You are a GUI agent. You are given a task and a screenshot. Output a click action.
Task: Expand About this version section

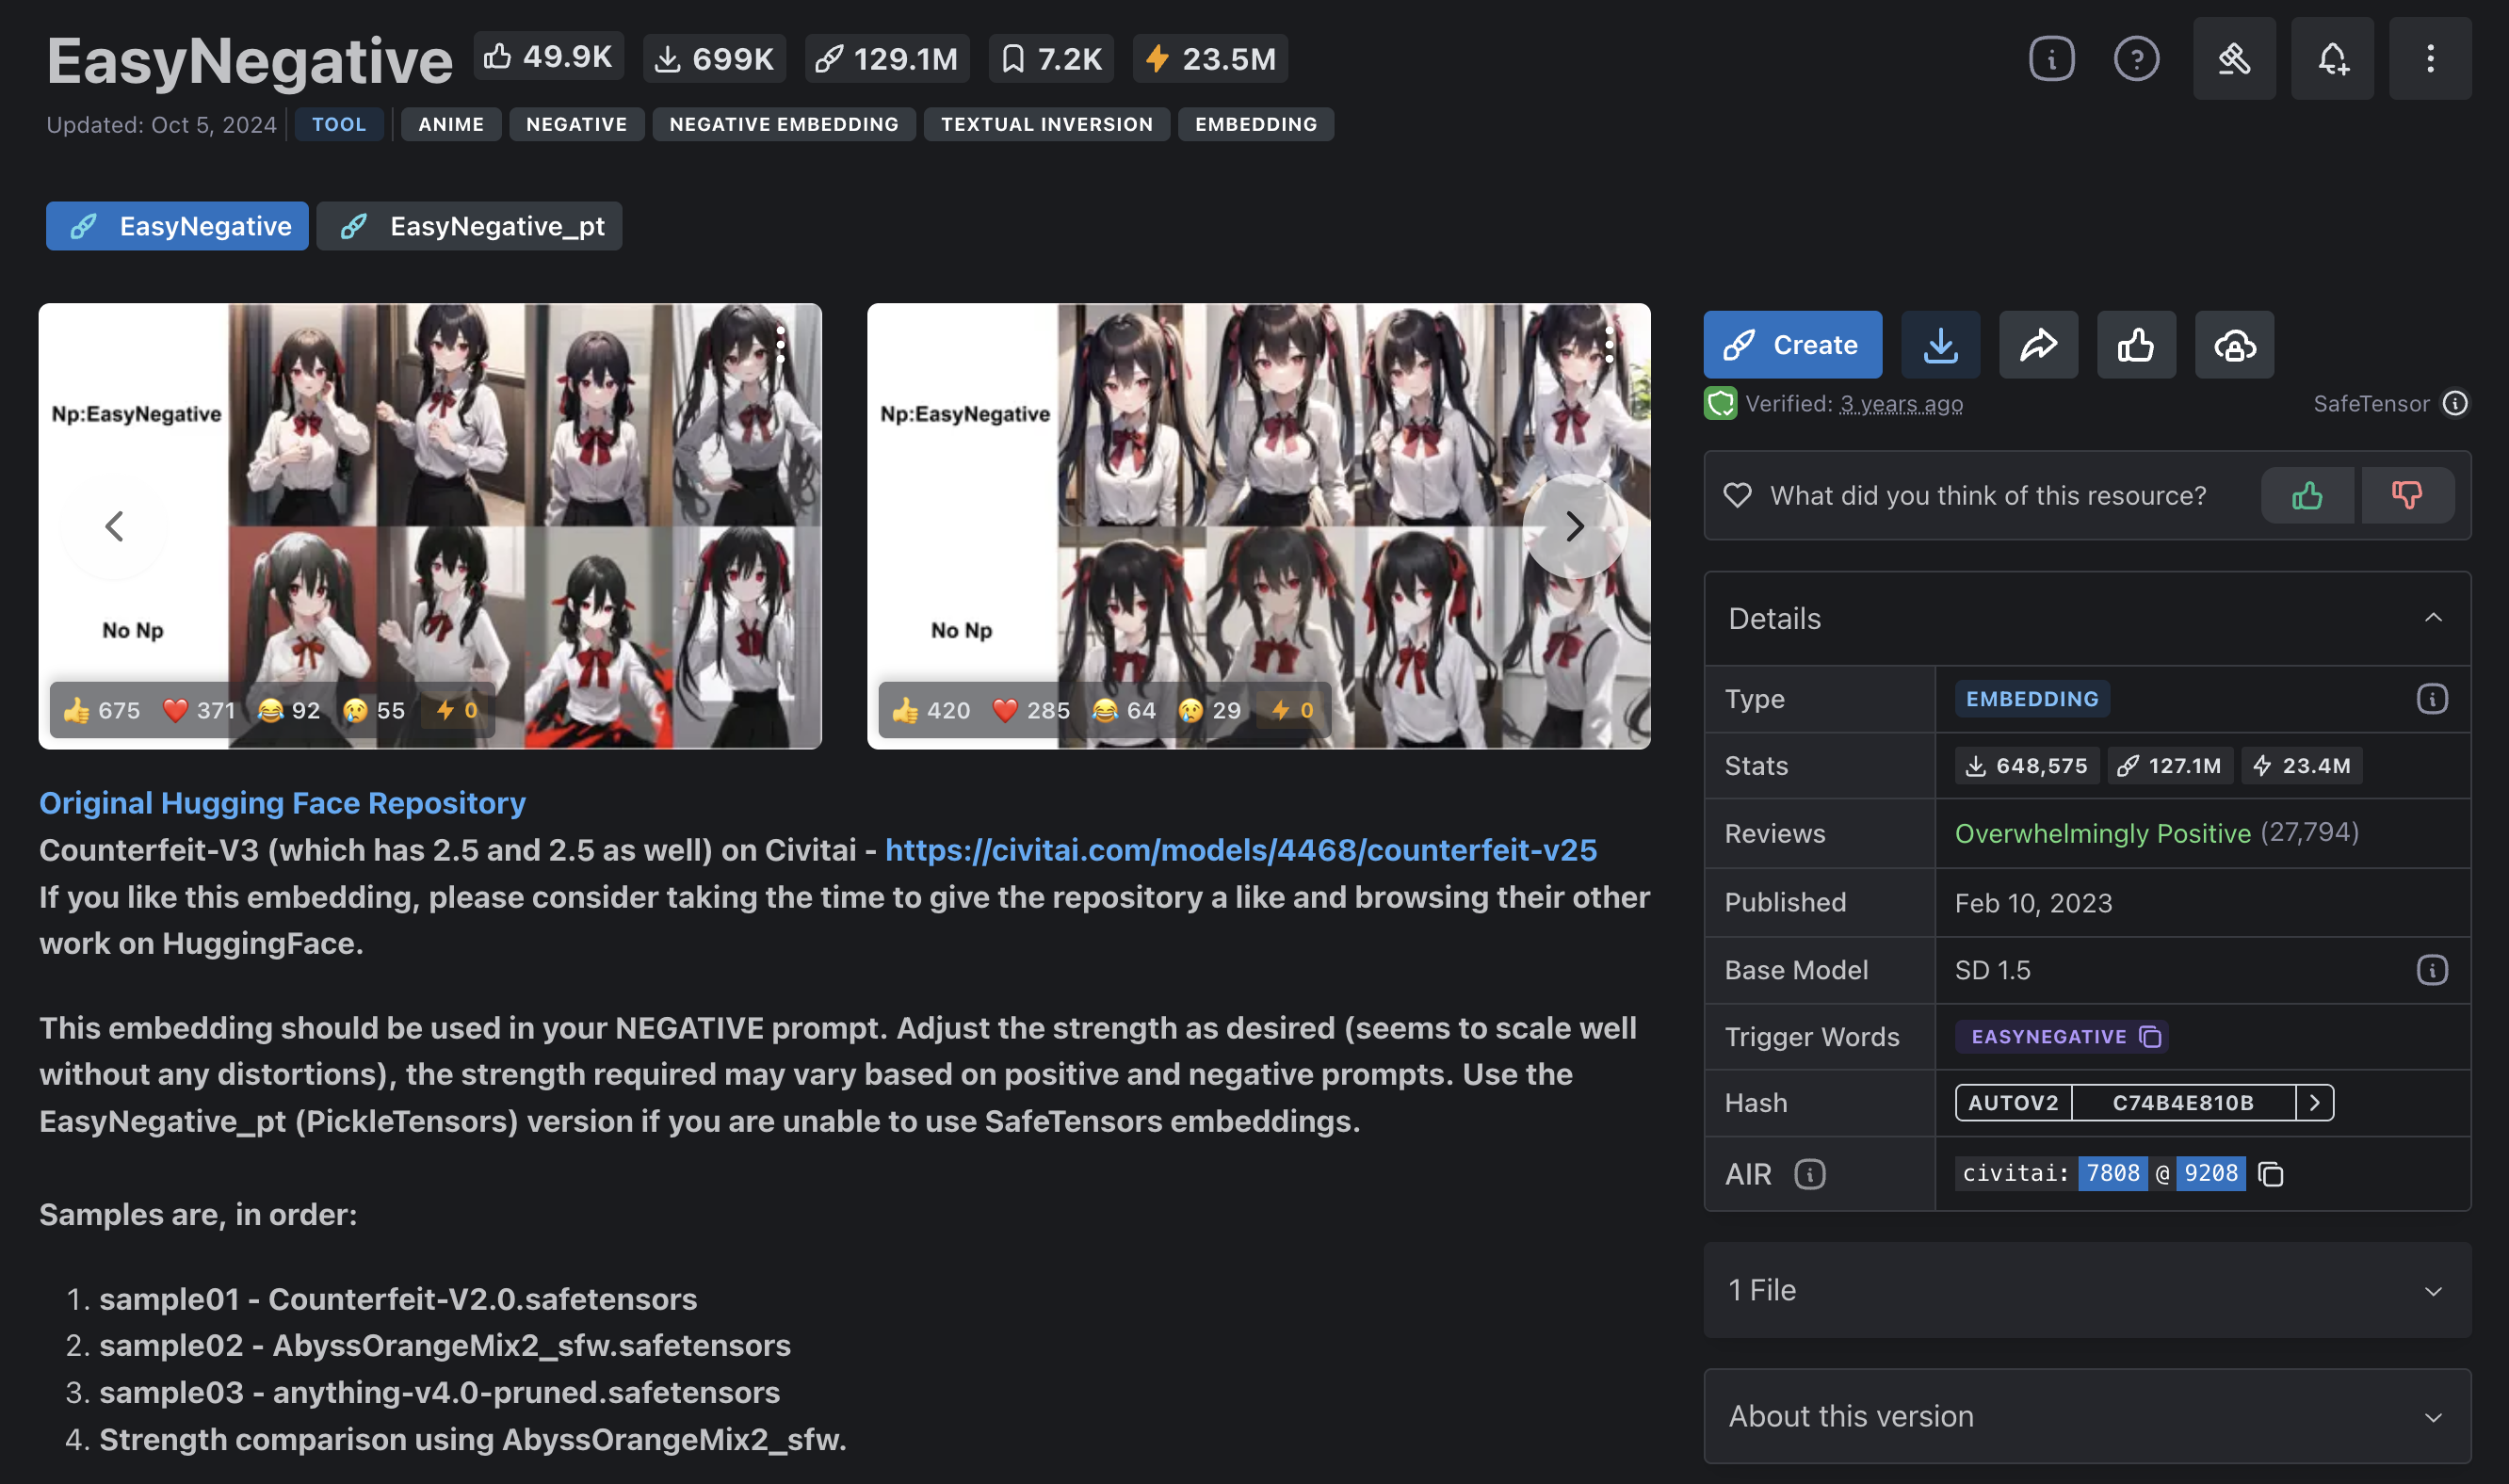tap(2086, 1416)
